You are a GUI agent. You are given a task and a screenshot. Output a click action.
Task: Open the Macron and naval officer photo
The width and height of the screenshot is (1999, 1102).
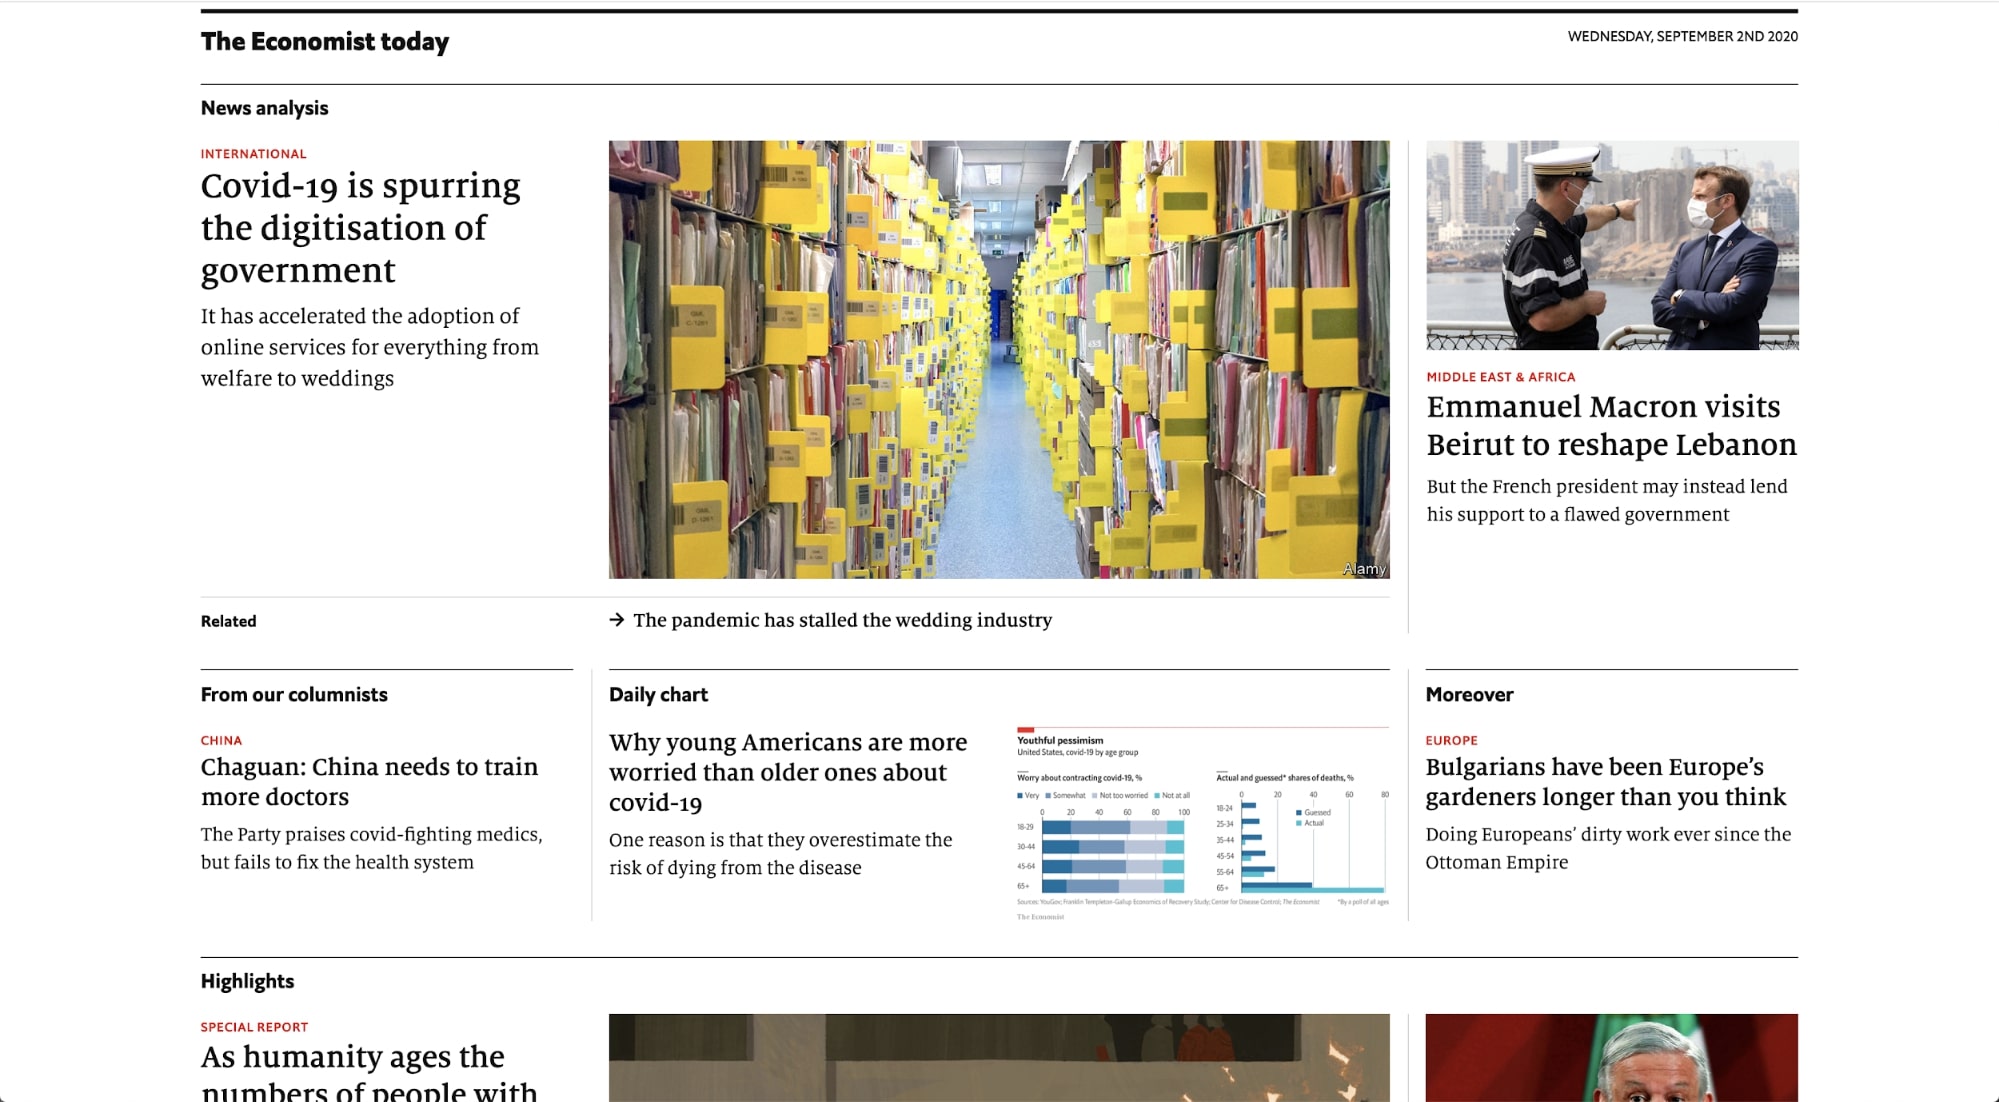(1612, 245)
